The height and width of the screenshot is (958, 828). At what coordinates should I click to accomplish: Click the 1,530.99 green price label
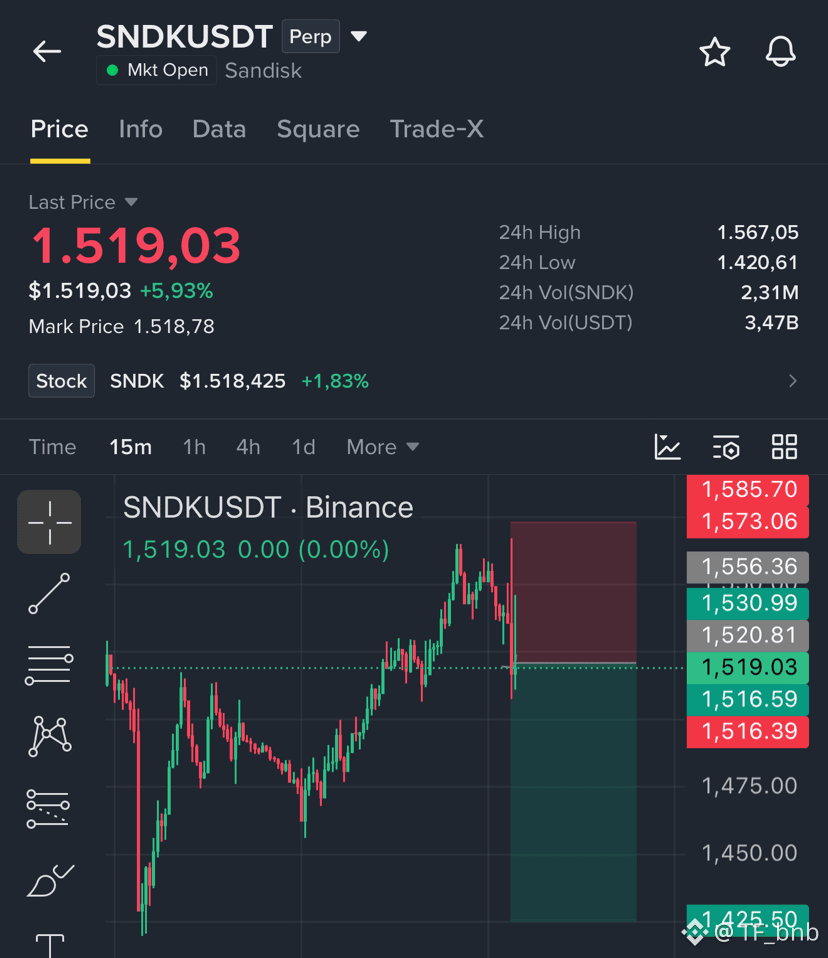(x=748, y=604)
